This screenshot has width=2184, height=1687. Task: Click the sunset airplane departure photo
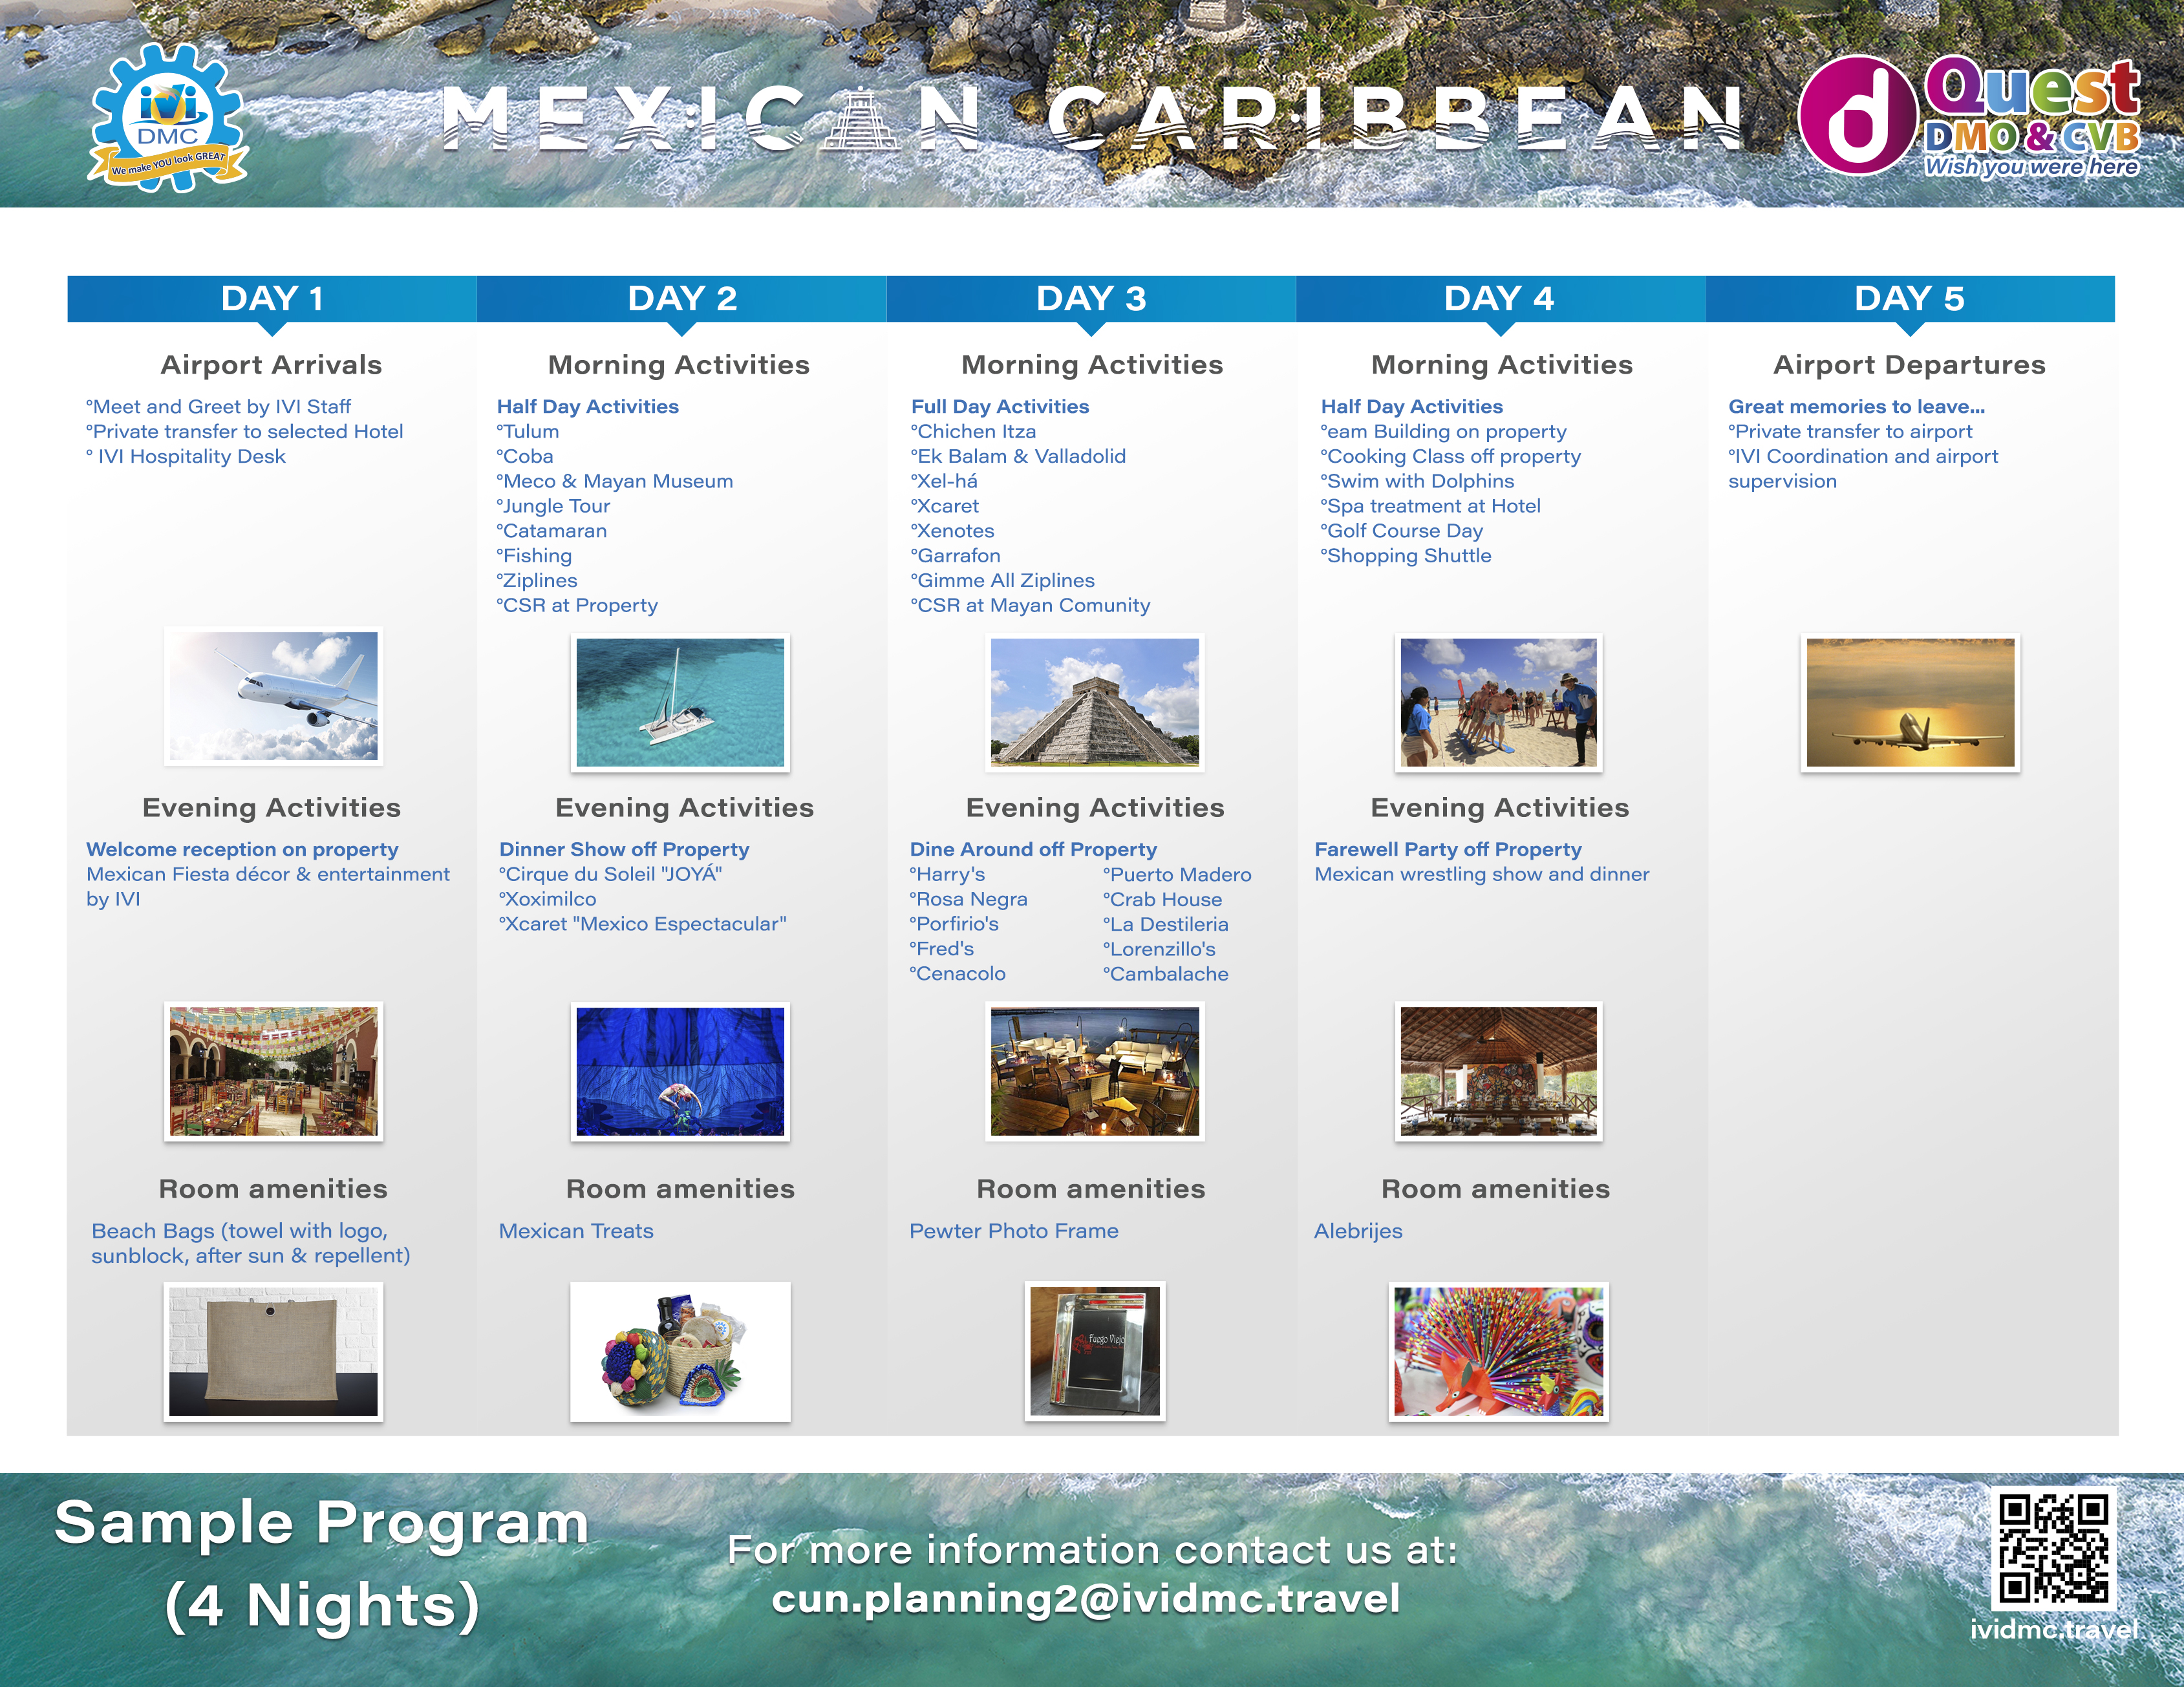pyautogui.click(x=1909, y=702)
